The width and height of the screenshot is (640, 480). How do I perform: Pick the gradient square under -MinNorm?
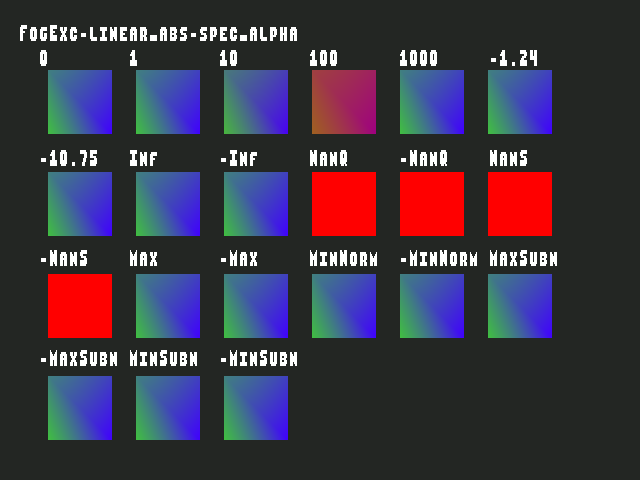point(432,306)
